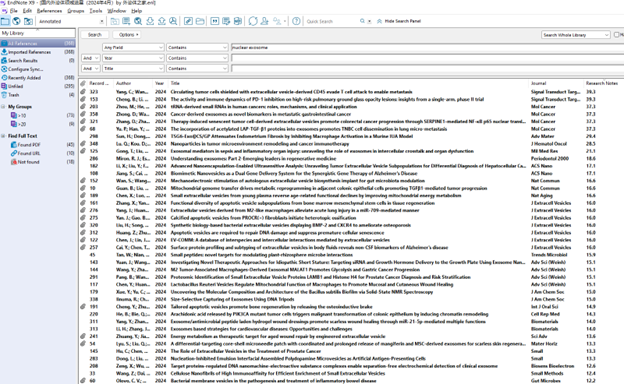Click the empty Year search value field
This screenshot has width=624, height=384.
[x=427, y=58]
